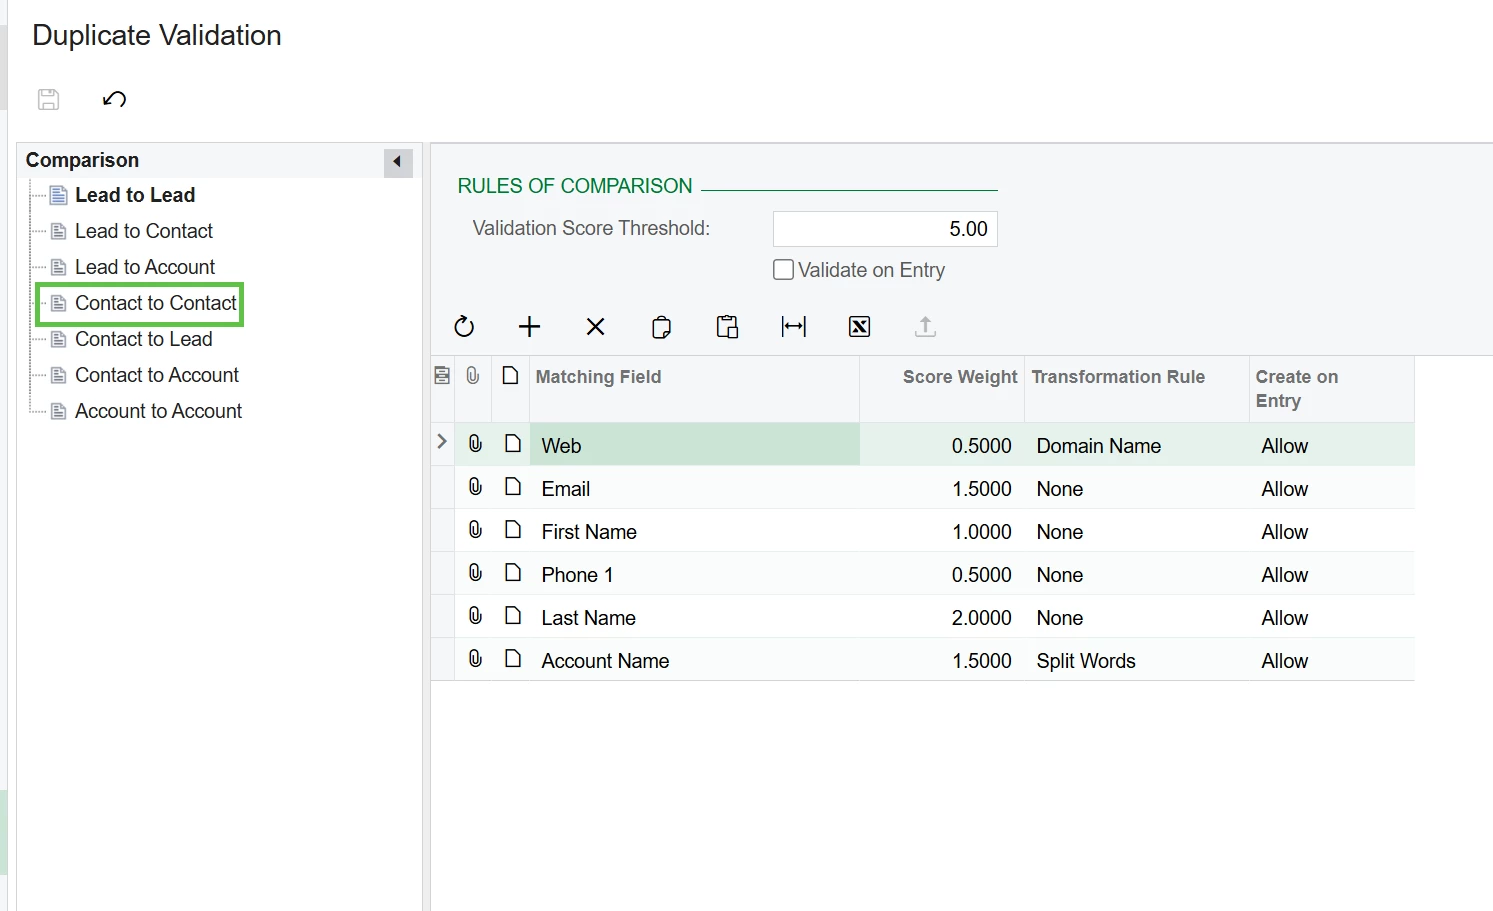This screenshot has height=911, width=1493.
Task: Select the Phone 1 matching field cell
Action: tap(694, 574)
